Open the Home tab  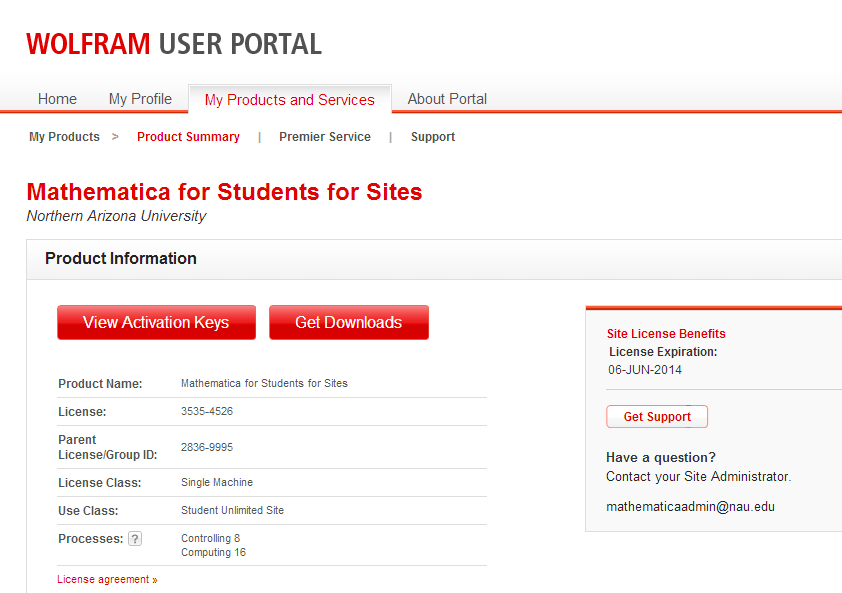[x=57, y=99]
